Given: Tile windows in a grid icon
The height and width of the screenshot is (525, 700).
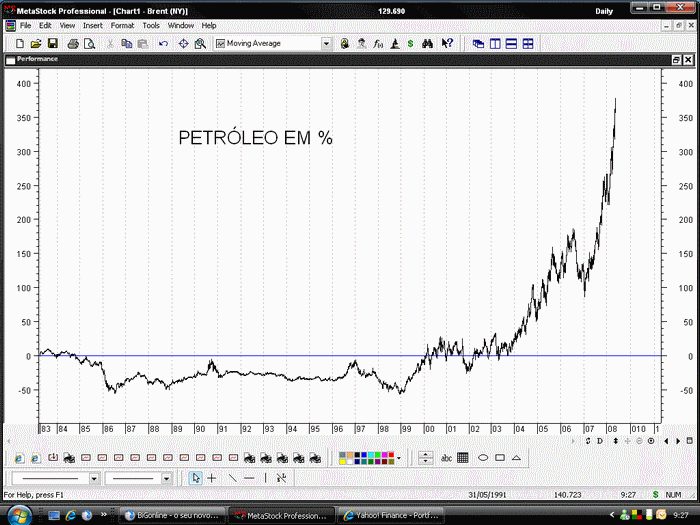Looking at the screenshot, I should click(x=528, y=44).
